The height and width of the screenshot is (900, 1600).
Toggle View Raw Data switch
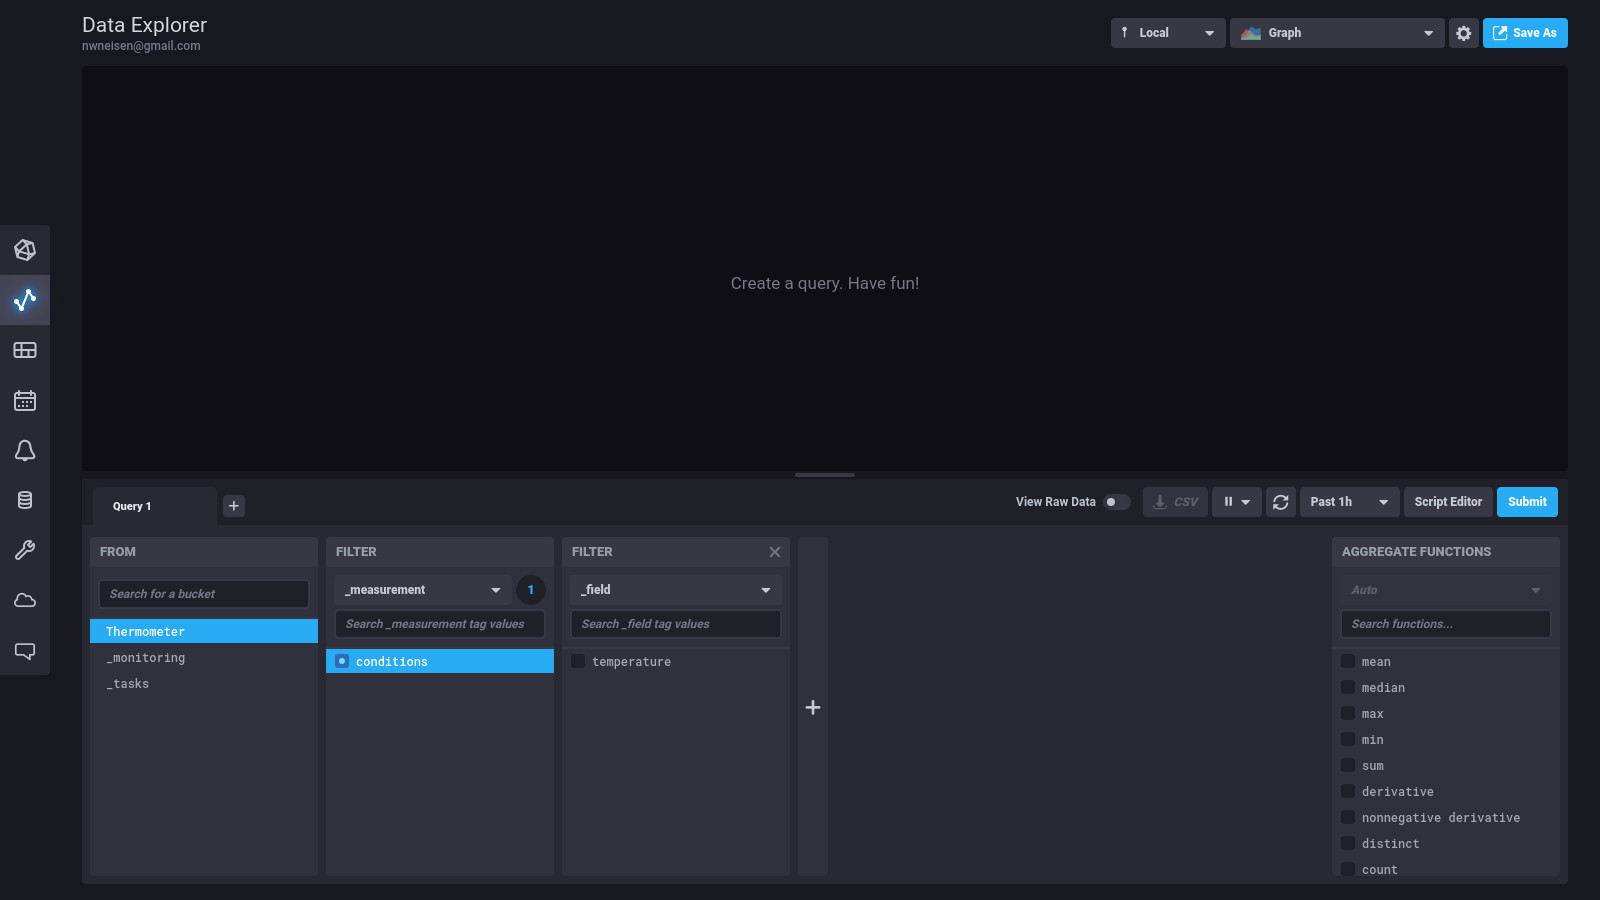[1117, 502]
